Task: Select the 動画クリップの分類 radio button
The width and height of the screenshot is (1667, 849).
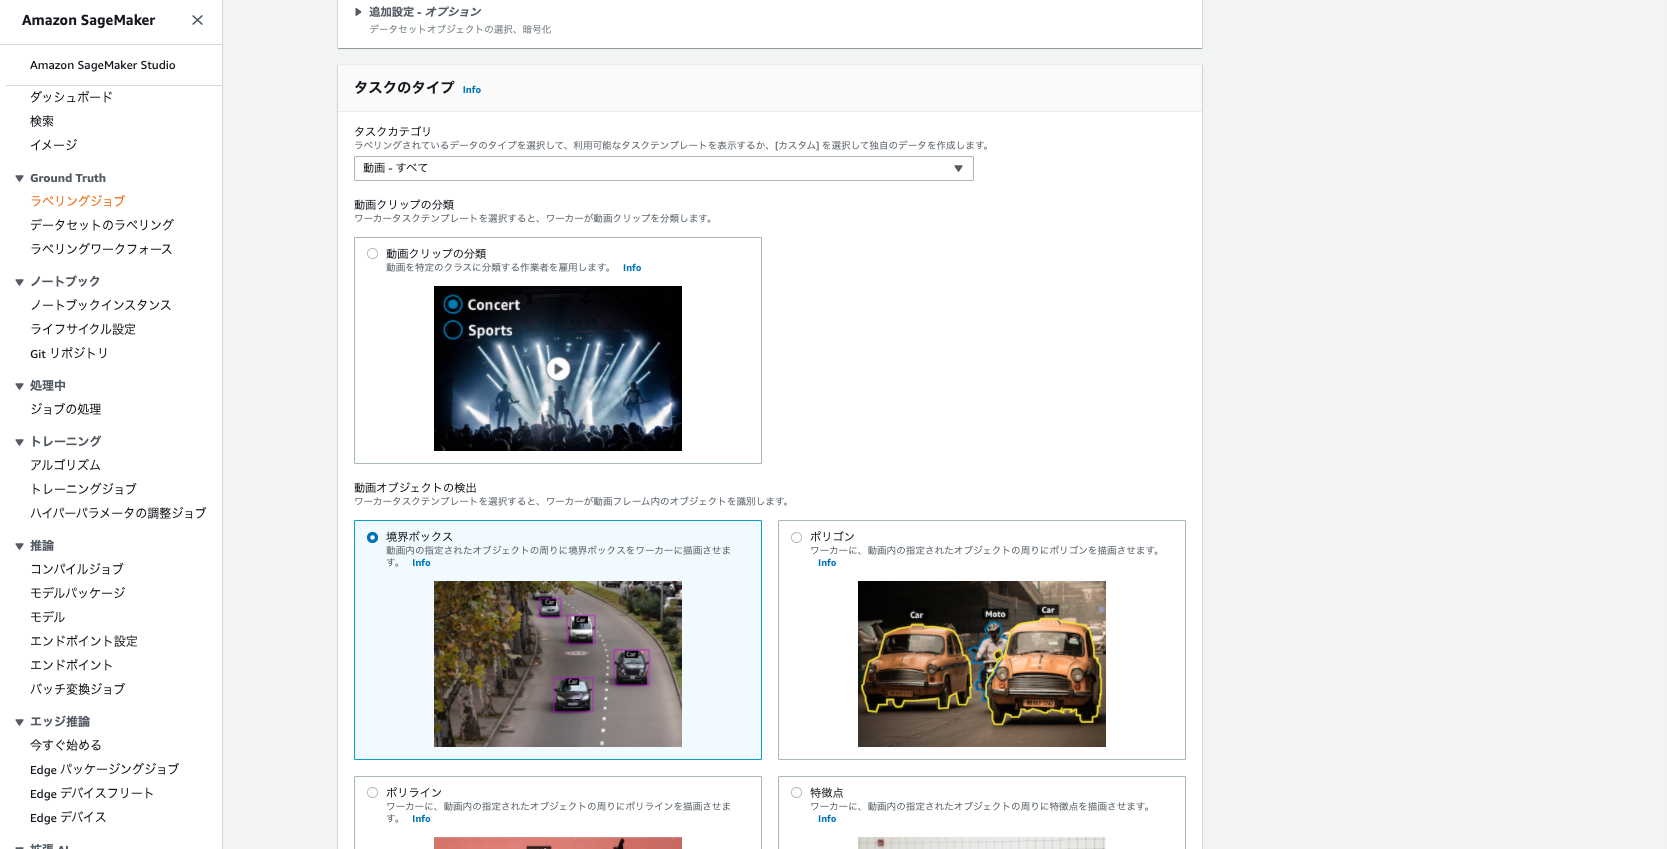Action: pyautogui.click(x=372, y=254)
